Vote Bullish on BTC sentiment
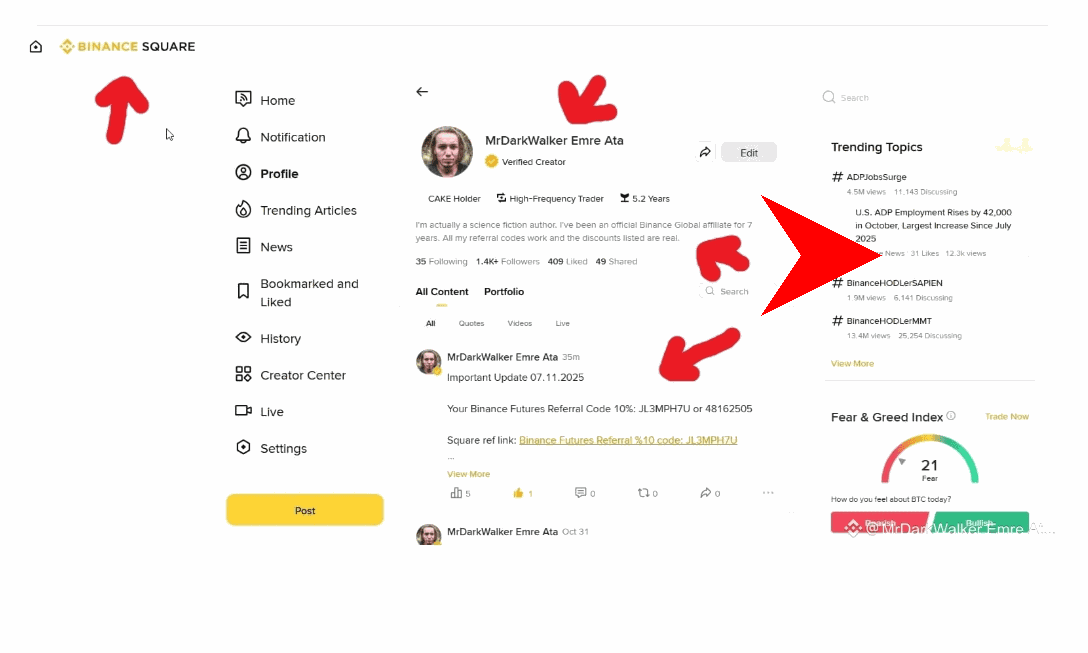1088x653 pixels. pos(980,522)
